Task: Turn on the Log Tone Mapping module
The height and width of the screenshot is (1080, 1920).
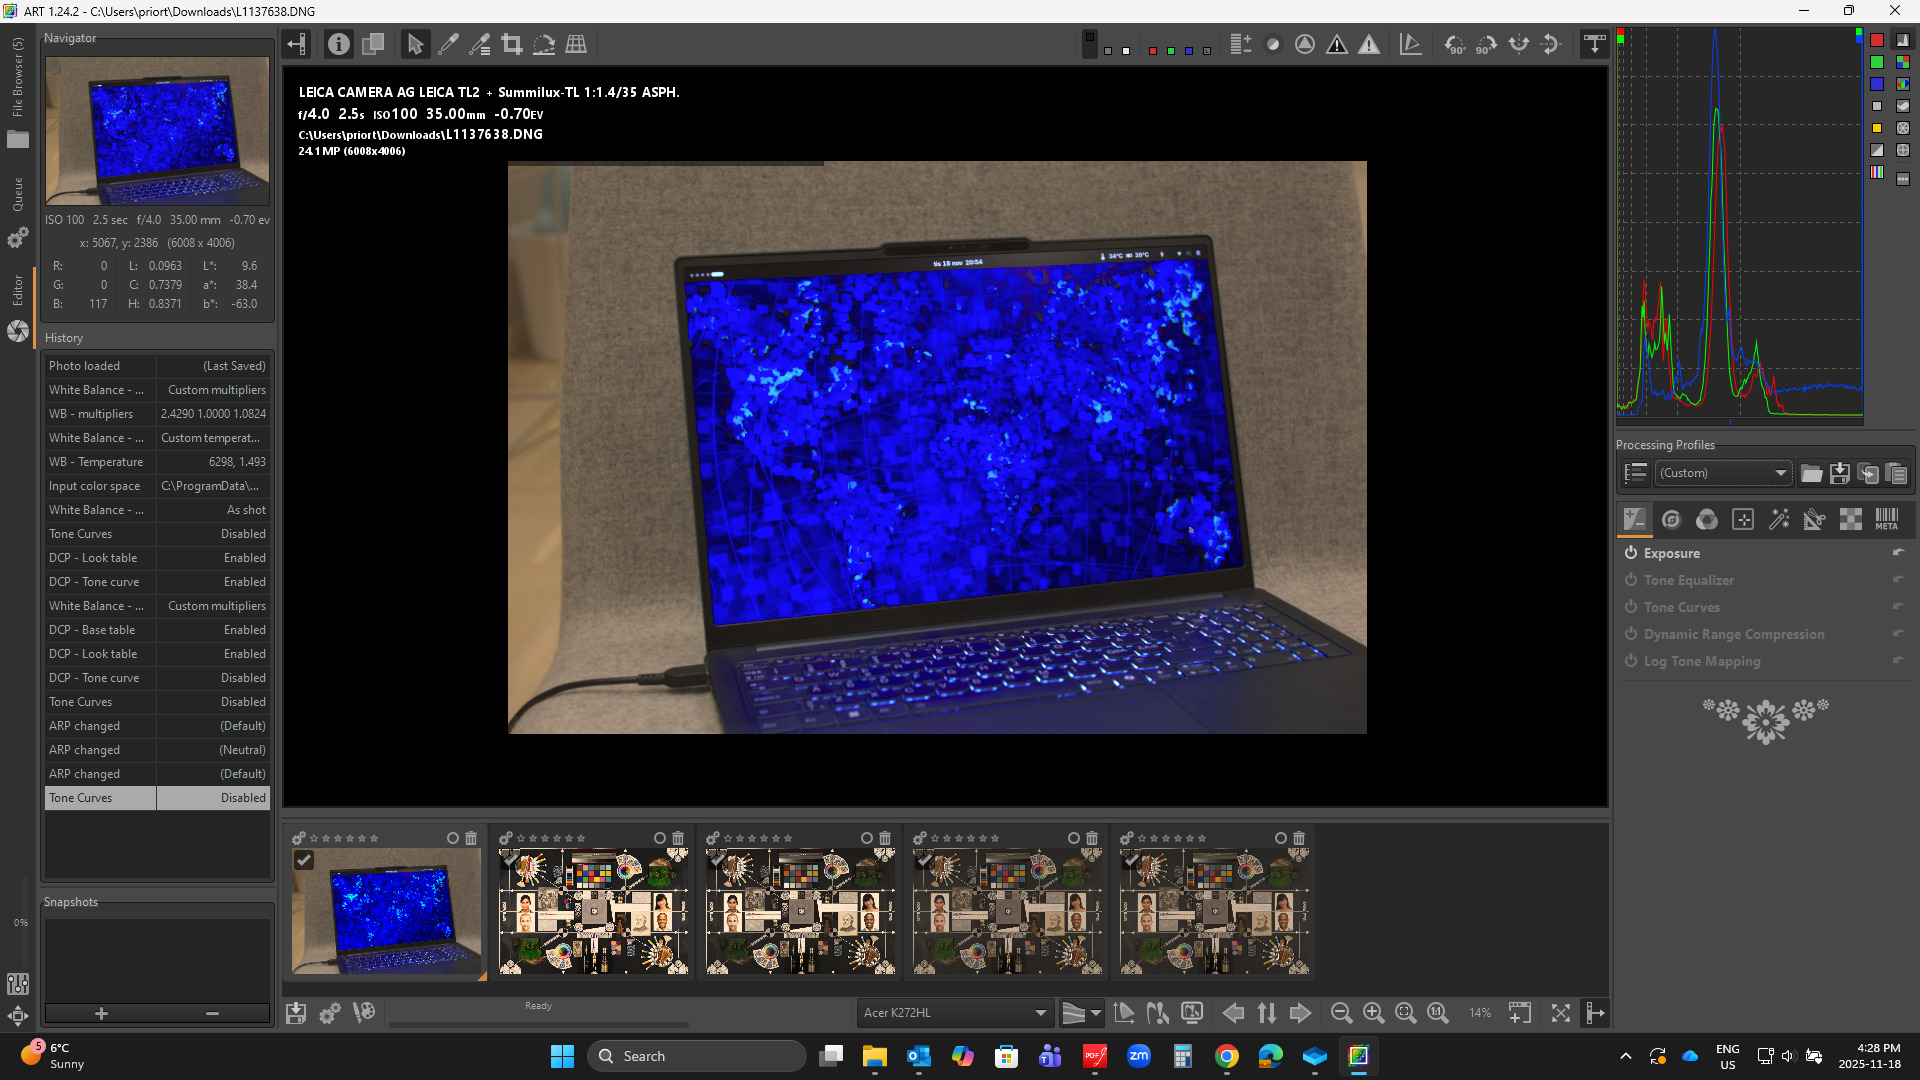Action: pyautogui.click(x=1630, y=661)
